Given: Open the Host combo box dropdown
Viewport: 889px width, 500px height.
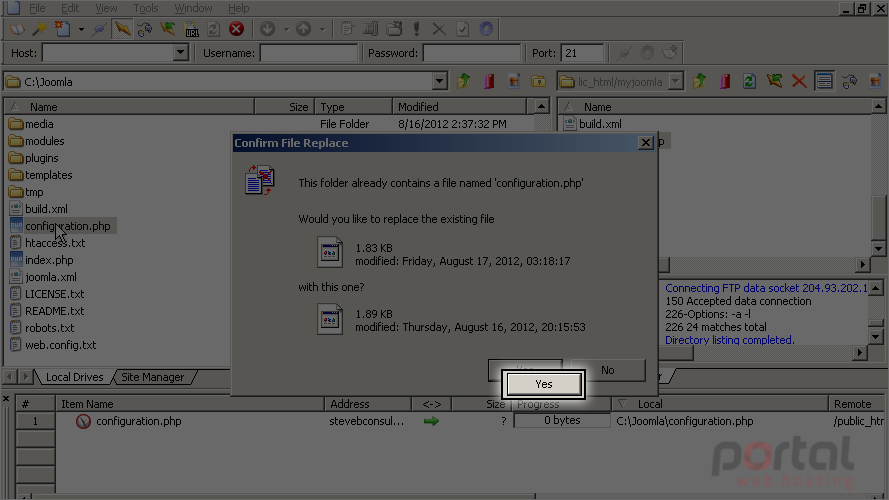Looking at the screenshot, I should [180, 53].
